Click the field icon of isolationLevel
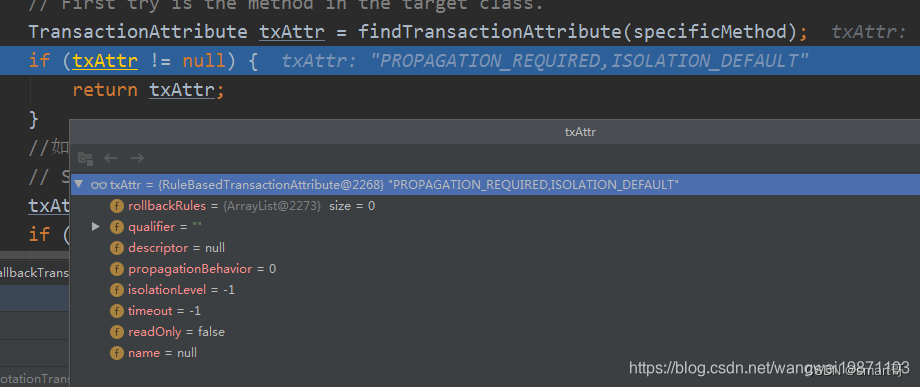The height and width of the screenshot is (387, 920). tap(117, 290)
